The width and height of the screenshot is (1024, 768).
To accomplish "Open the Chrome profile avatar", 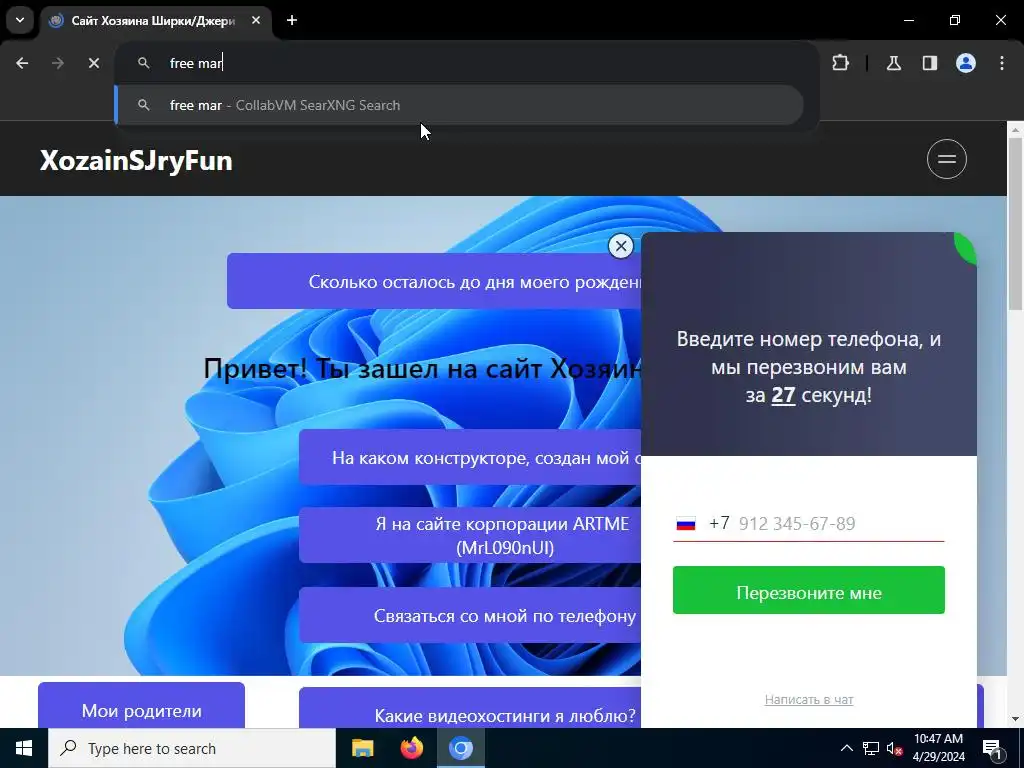I will tap(966, 63).
